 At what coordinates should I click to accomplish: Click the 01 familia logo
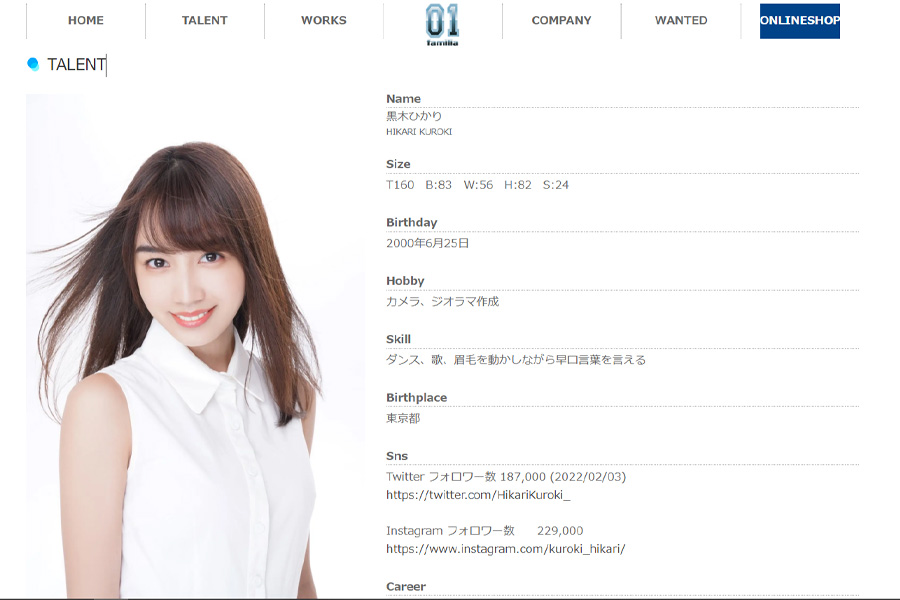(x=440, y=22)
